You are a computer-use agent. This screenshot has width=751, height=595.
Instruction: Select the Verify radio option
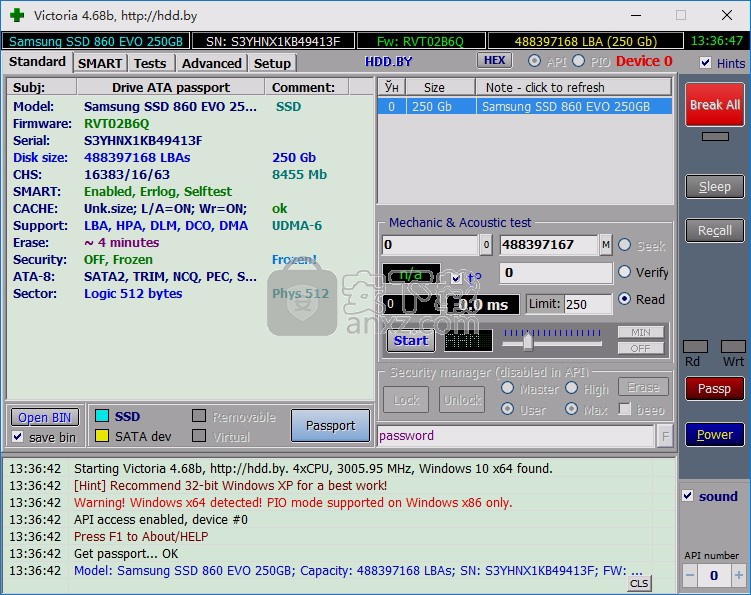click(x=624, y=272)
